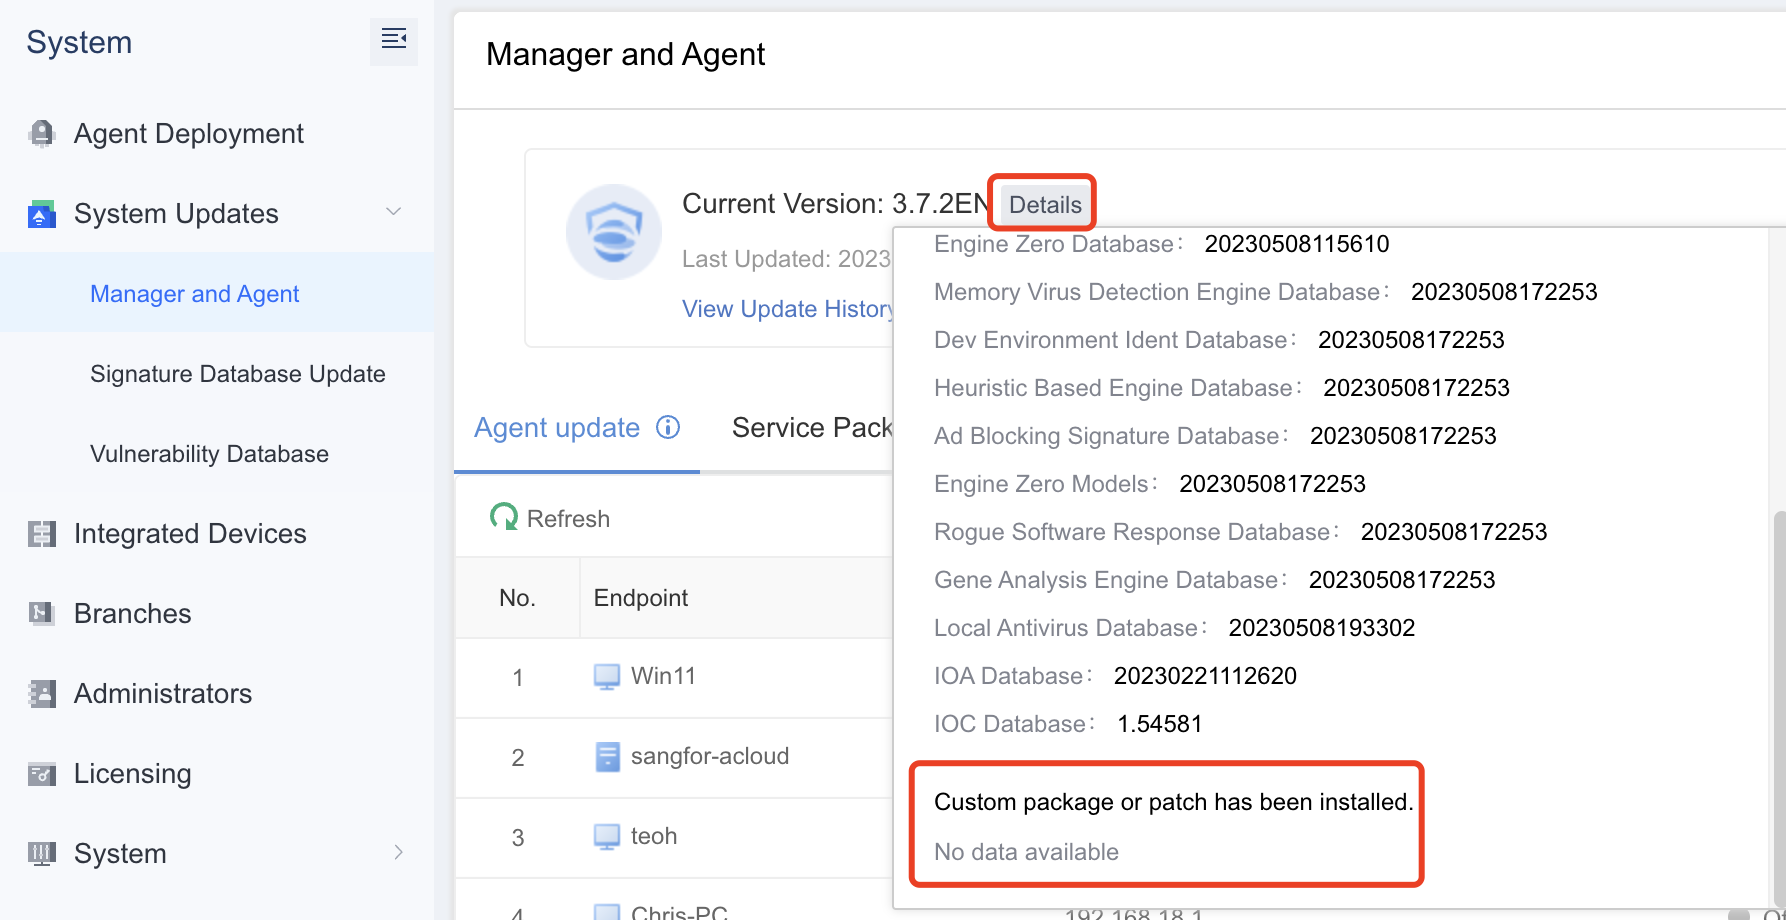The width and height of the screenshot is (1786, 920).
Task: Click the Licensing icon
Action: [42, 774]
